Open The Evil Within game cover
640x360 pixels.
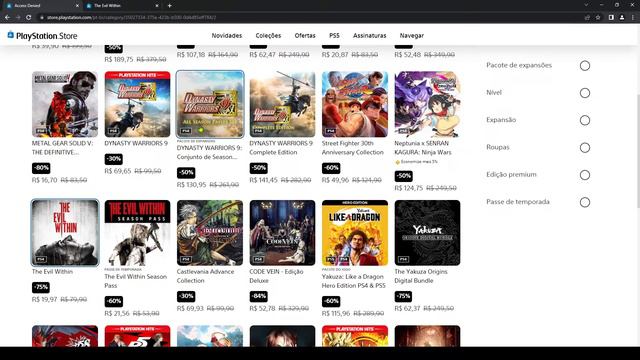tap(65, 233)
